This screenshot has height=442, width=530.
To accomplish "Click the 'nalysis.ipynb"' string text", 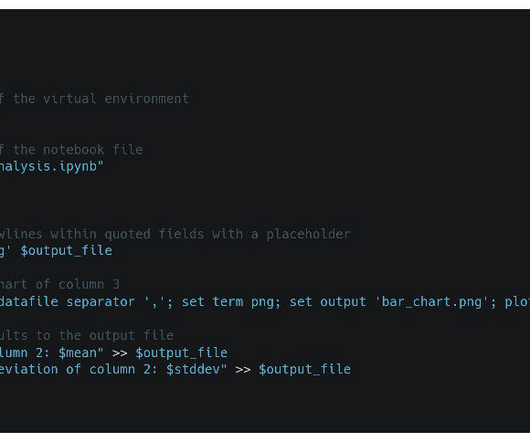I will pyautogui.click(x=51, y=167).
